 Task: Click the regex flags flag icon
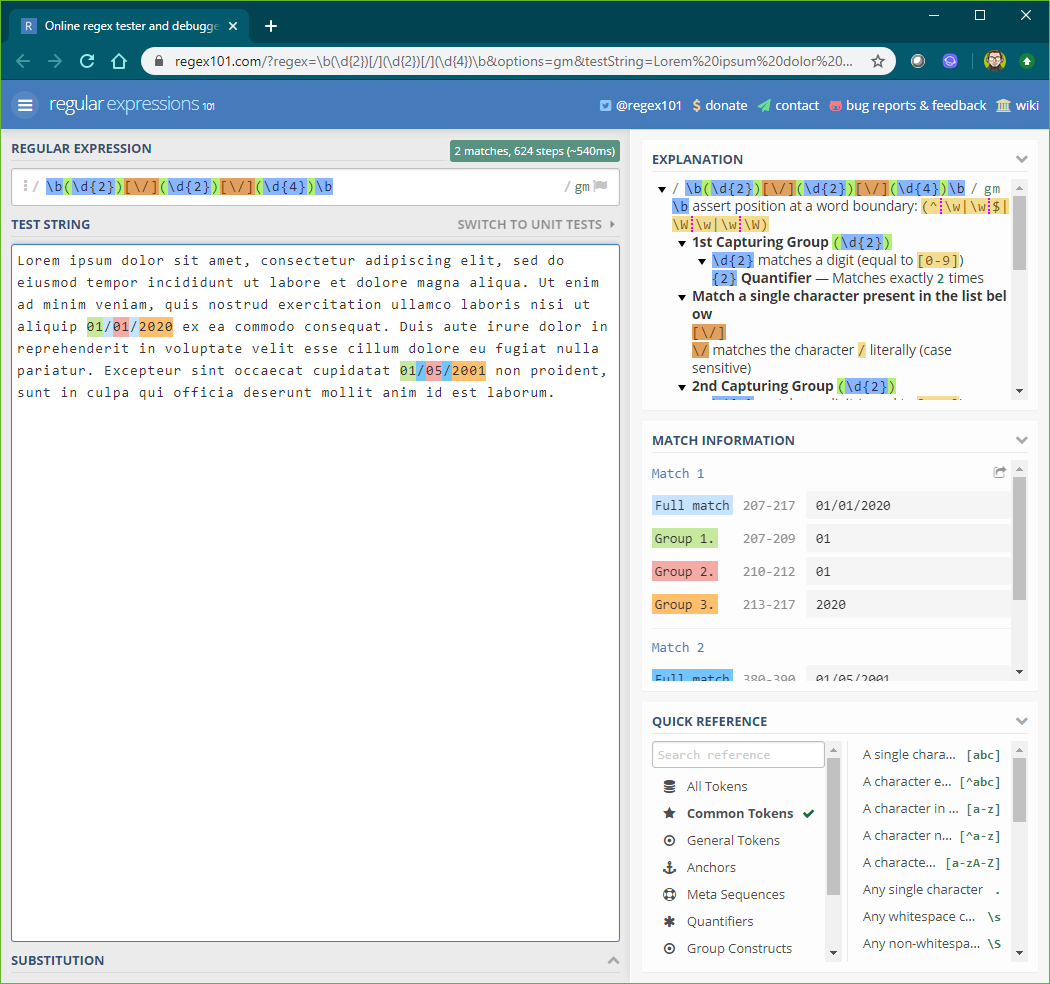[x=600, y=186]
